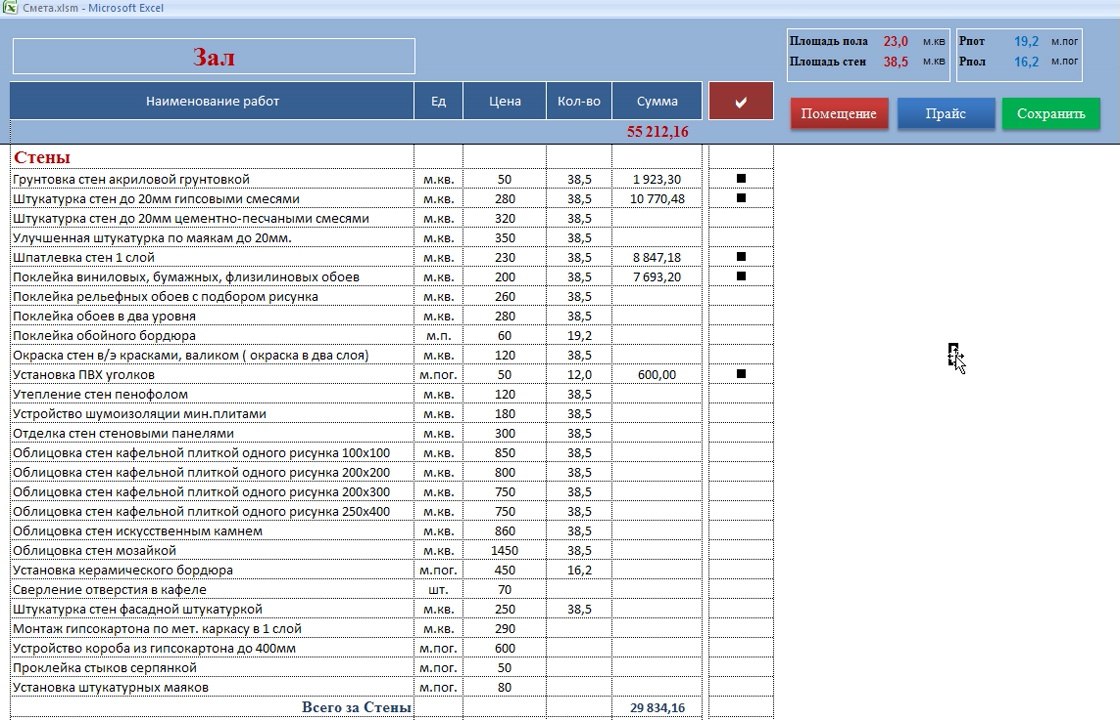The height and width of the screenshot is (720, 1120).
Task: Select sum cell 7 693,20
Action: click(x=657, y=276)
